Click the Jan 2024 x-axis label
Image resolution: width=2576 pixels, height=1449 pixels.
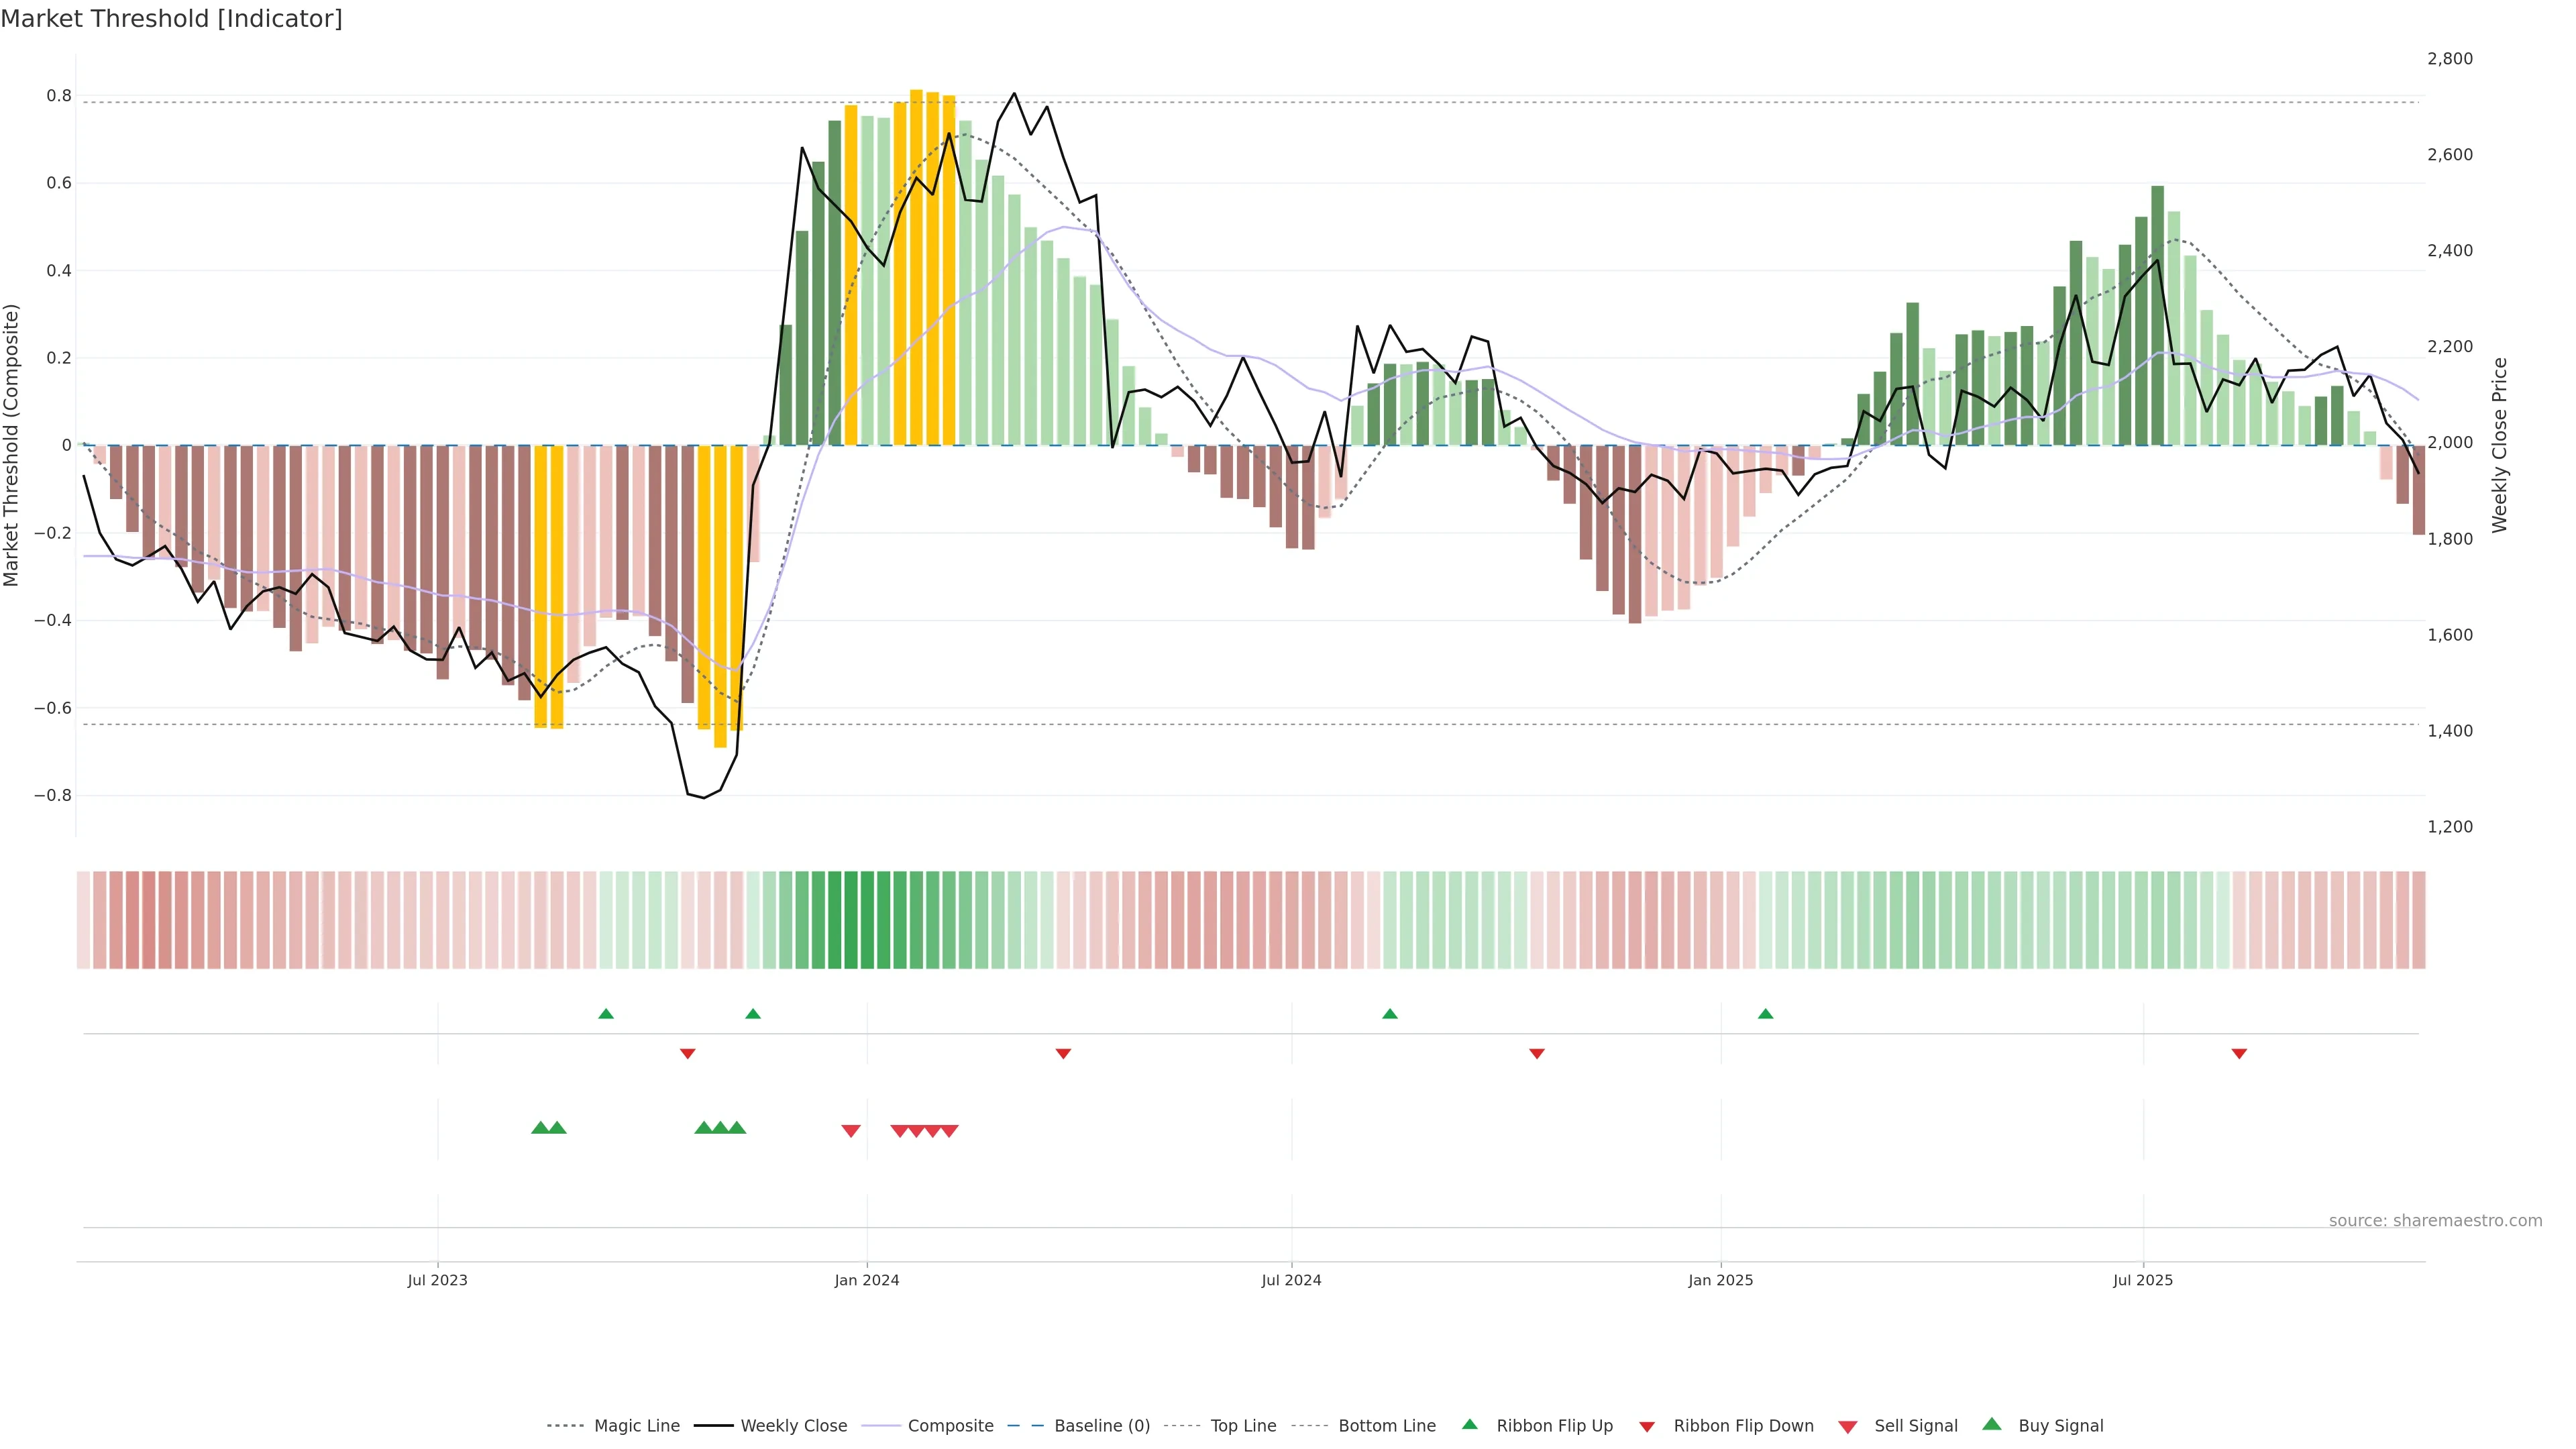pos(867,1280)
